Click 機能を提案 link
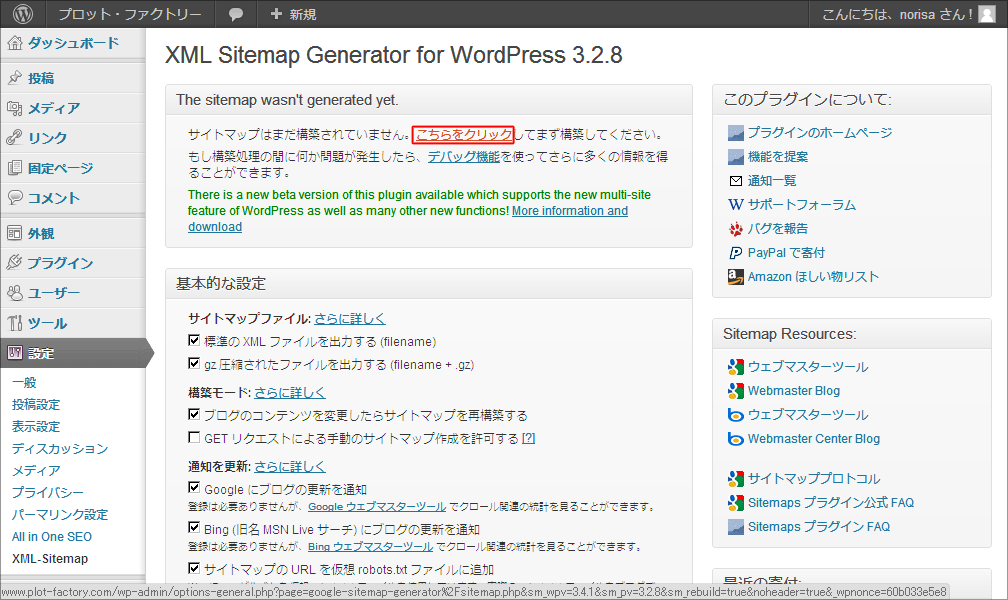This screenshot has width=1008, height=600. pyautogui.click(x=778, y=156)
